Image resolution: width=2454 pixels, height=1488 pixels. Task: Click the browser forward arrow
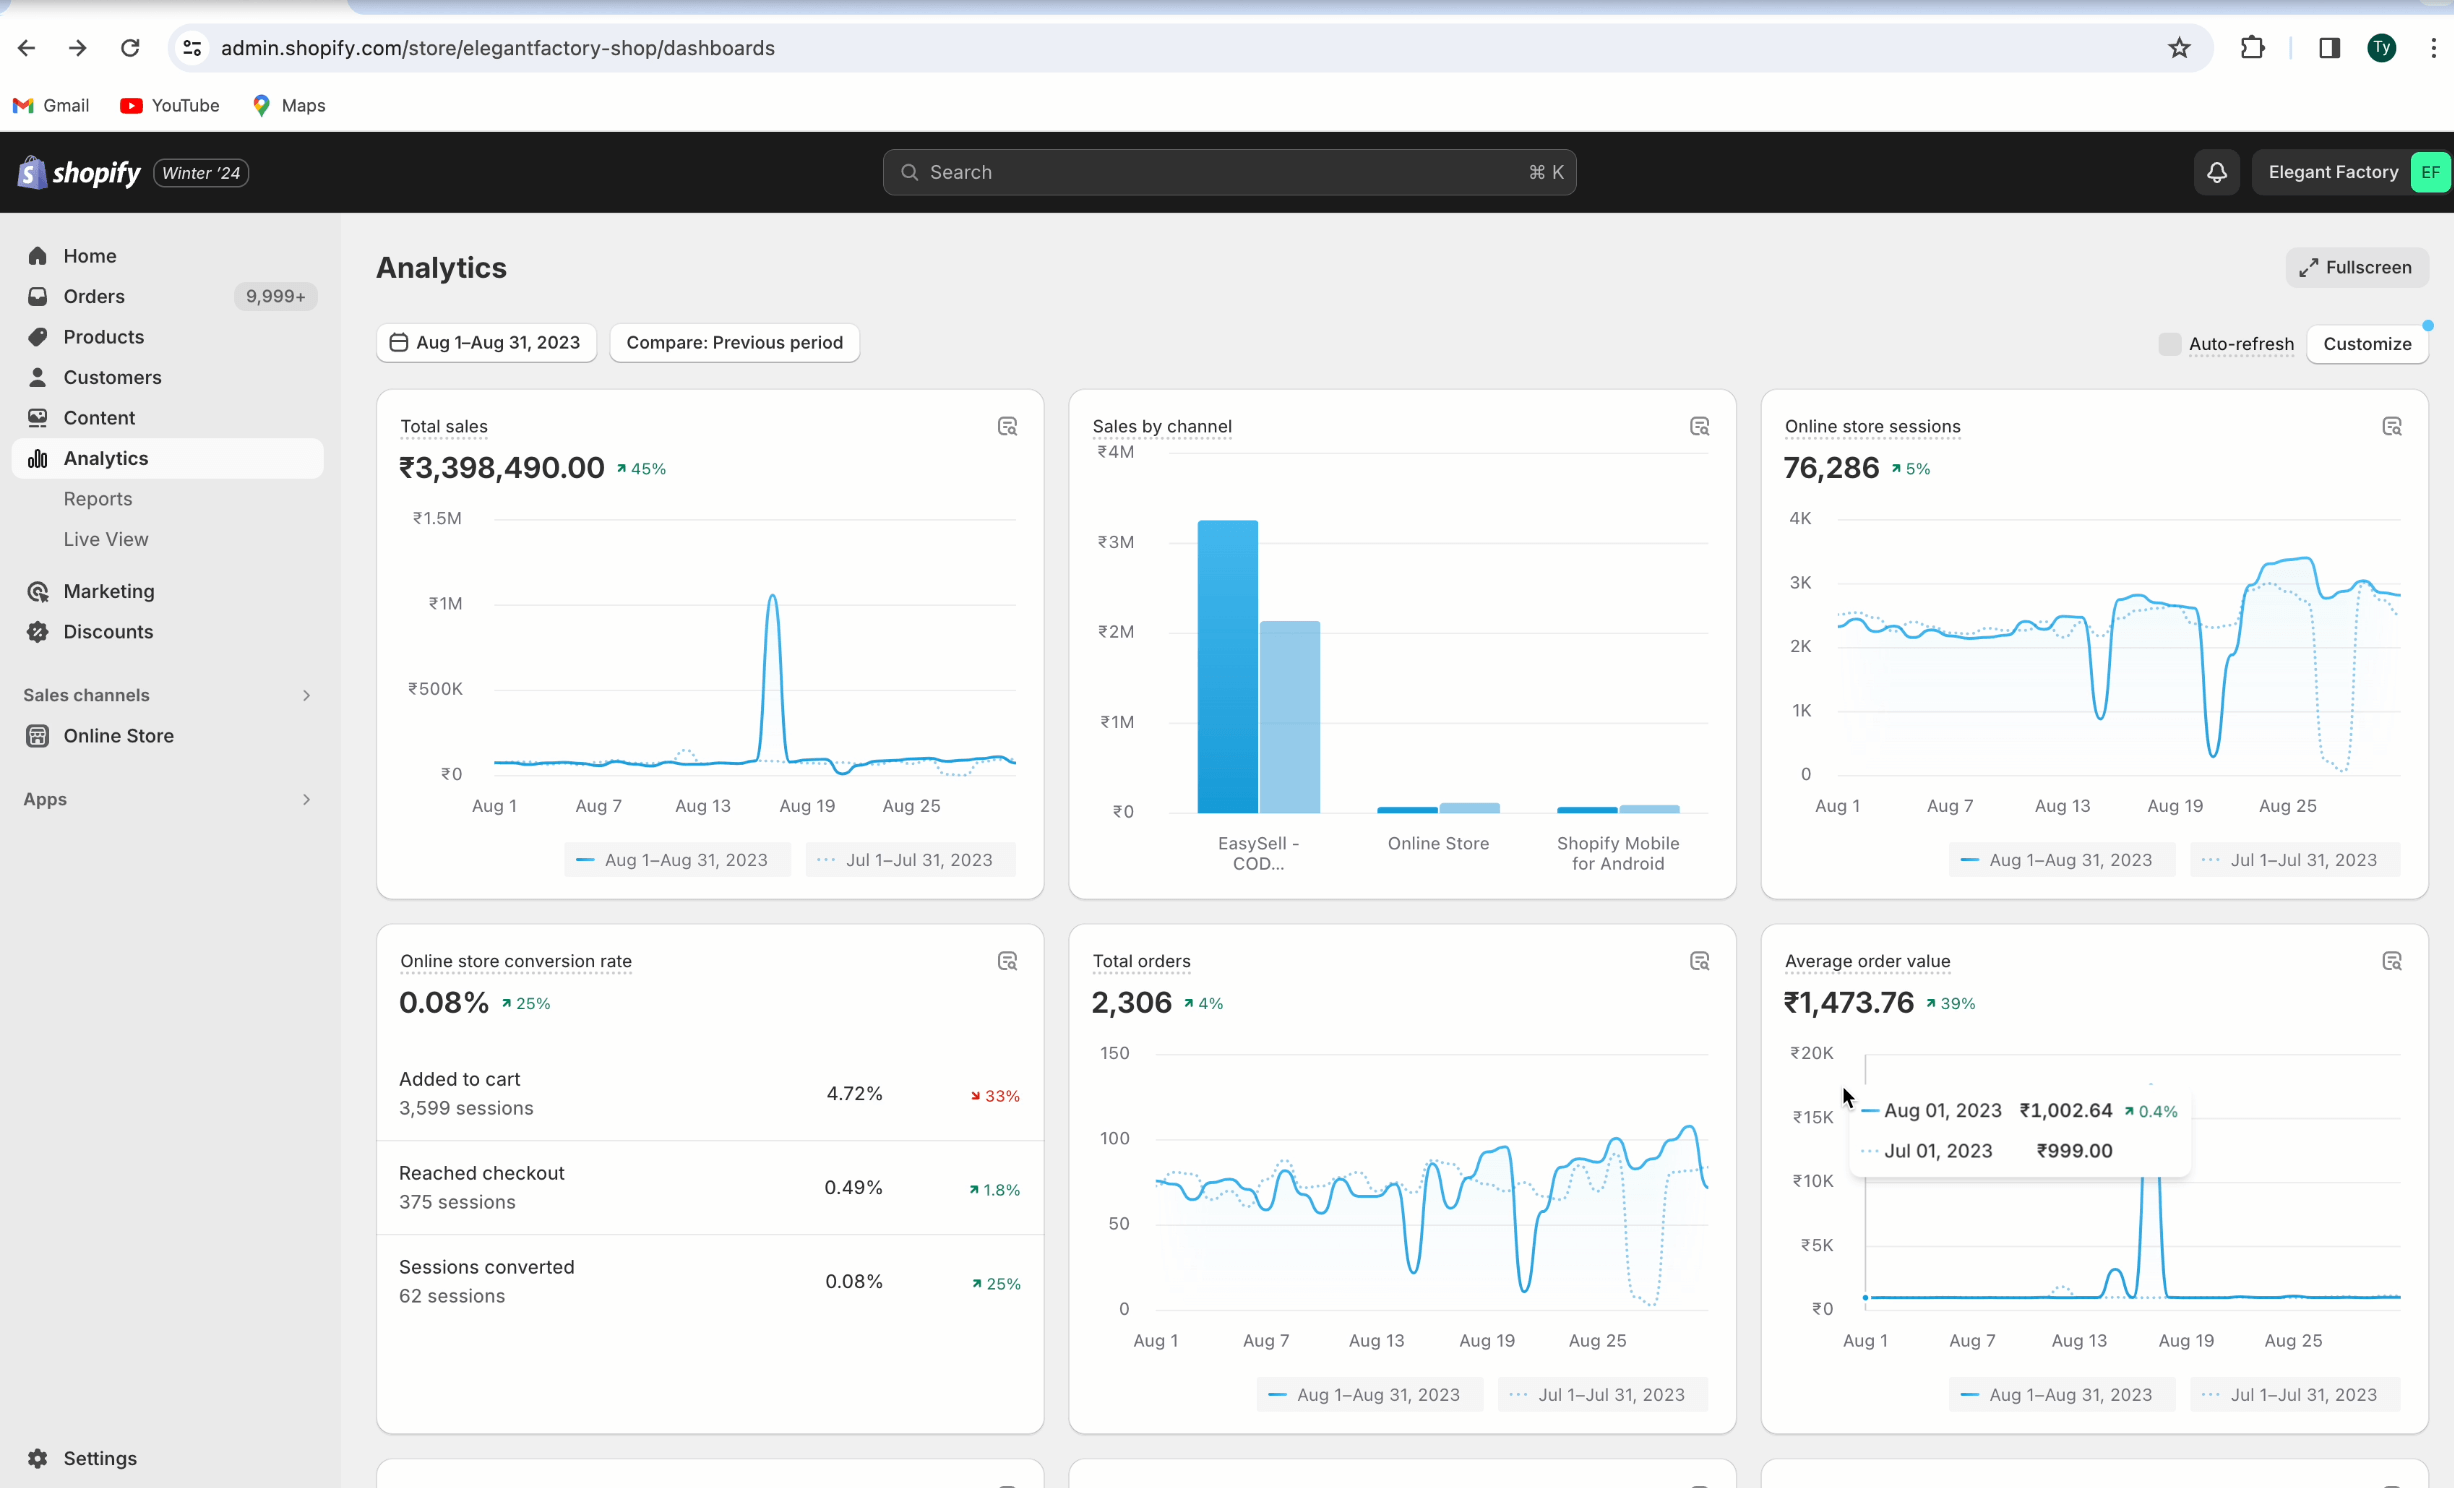78,48
